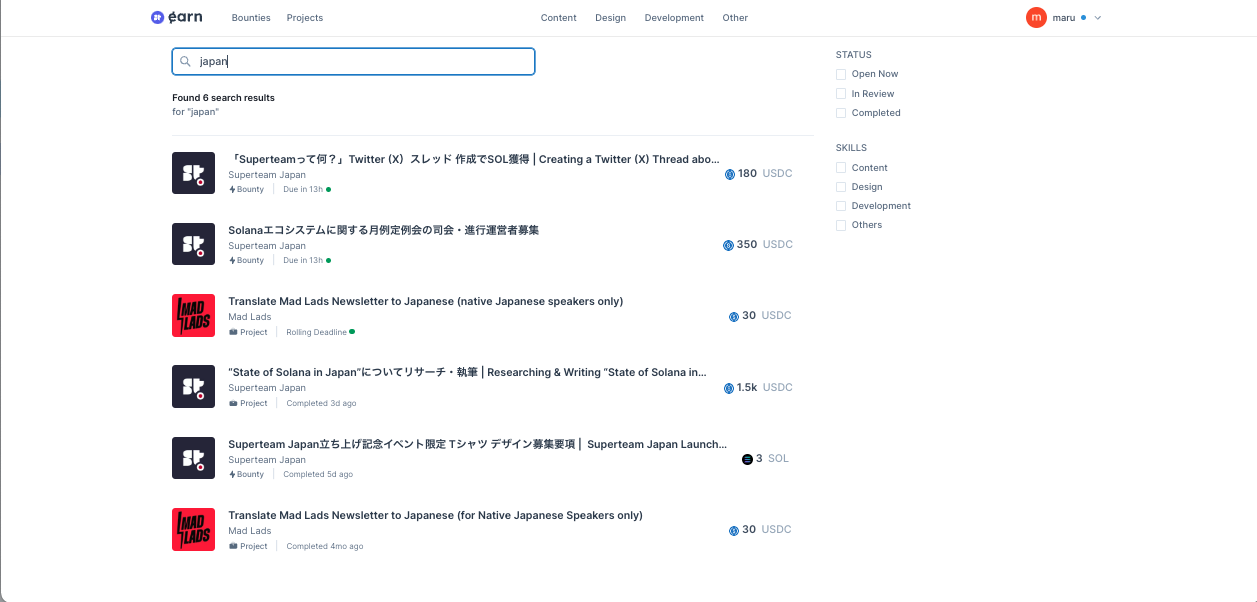
Task: Click briefcase Project icon on State of Solana listing
Action: point(233,403)
